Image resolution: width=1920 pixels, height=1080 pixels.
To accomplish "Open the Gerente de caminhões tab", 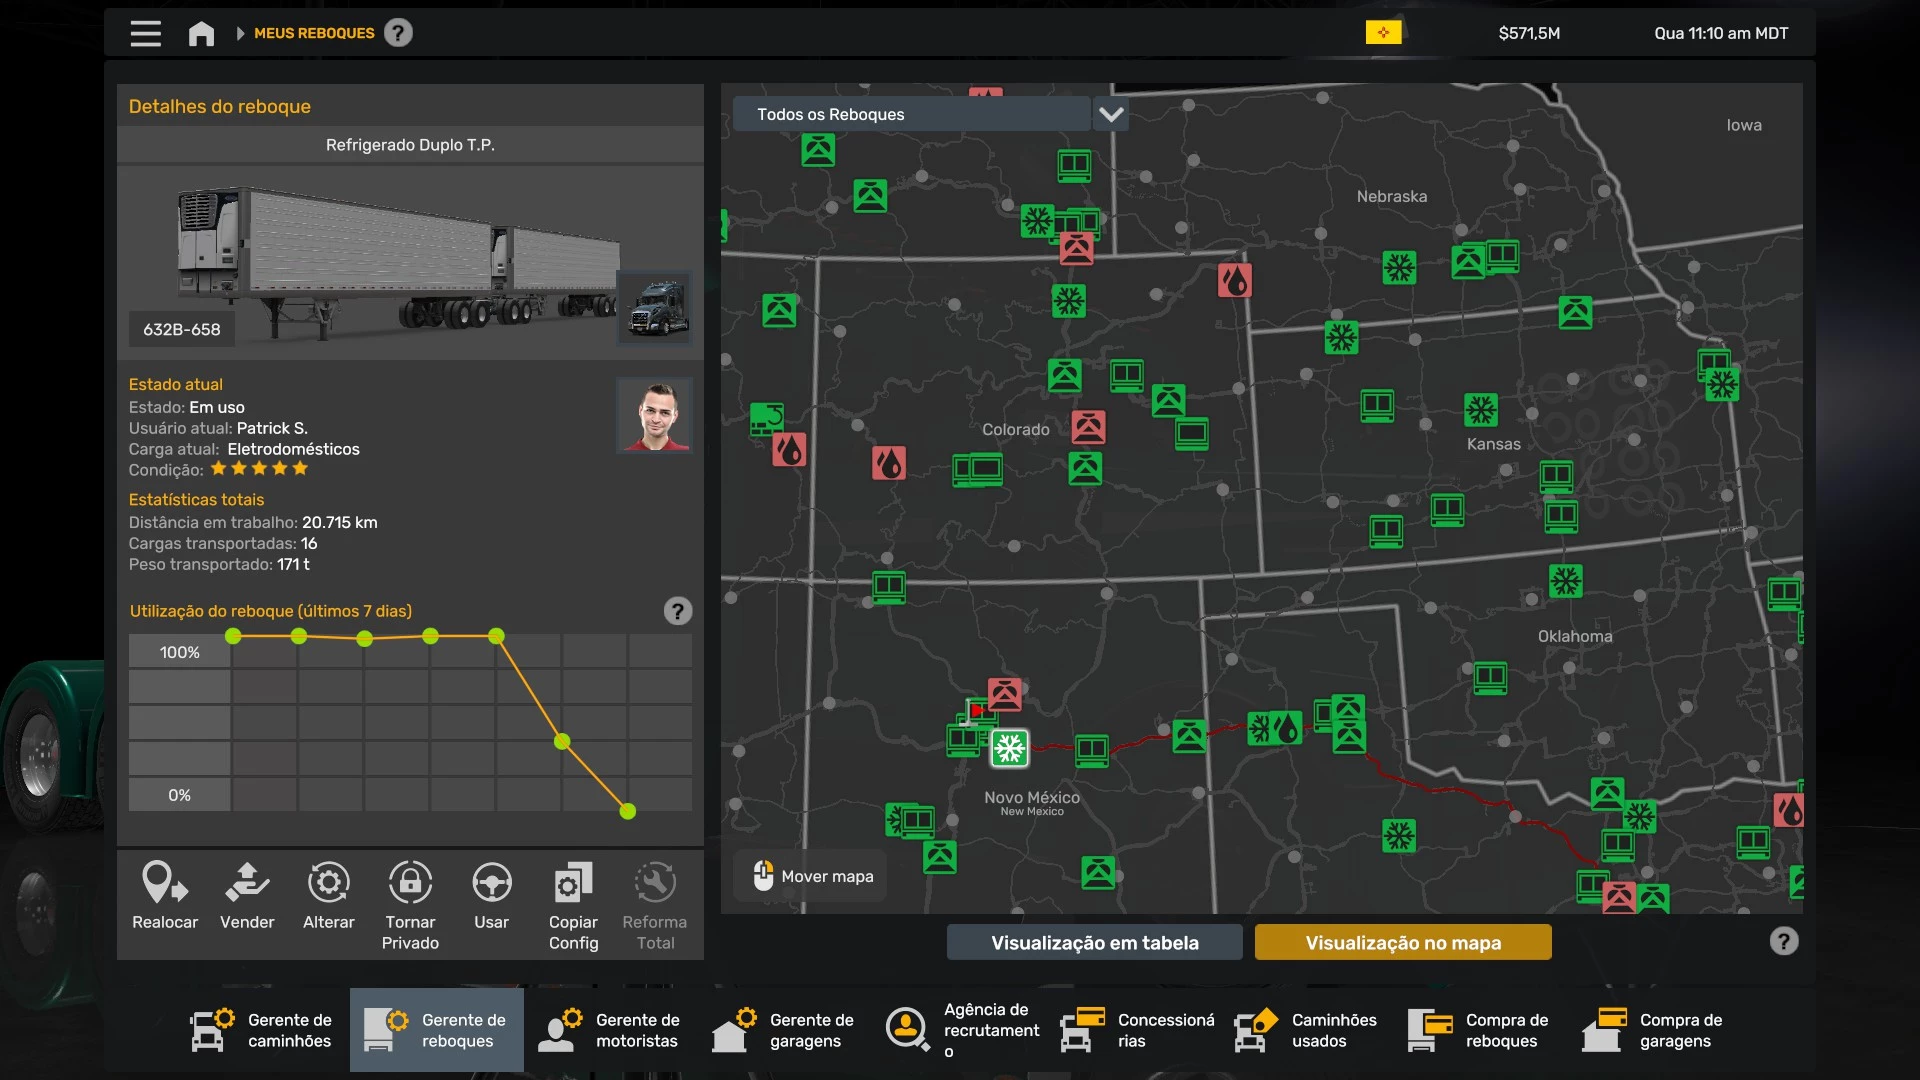I will [262, 1030].
